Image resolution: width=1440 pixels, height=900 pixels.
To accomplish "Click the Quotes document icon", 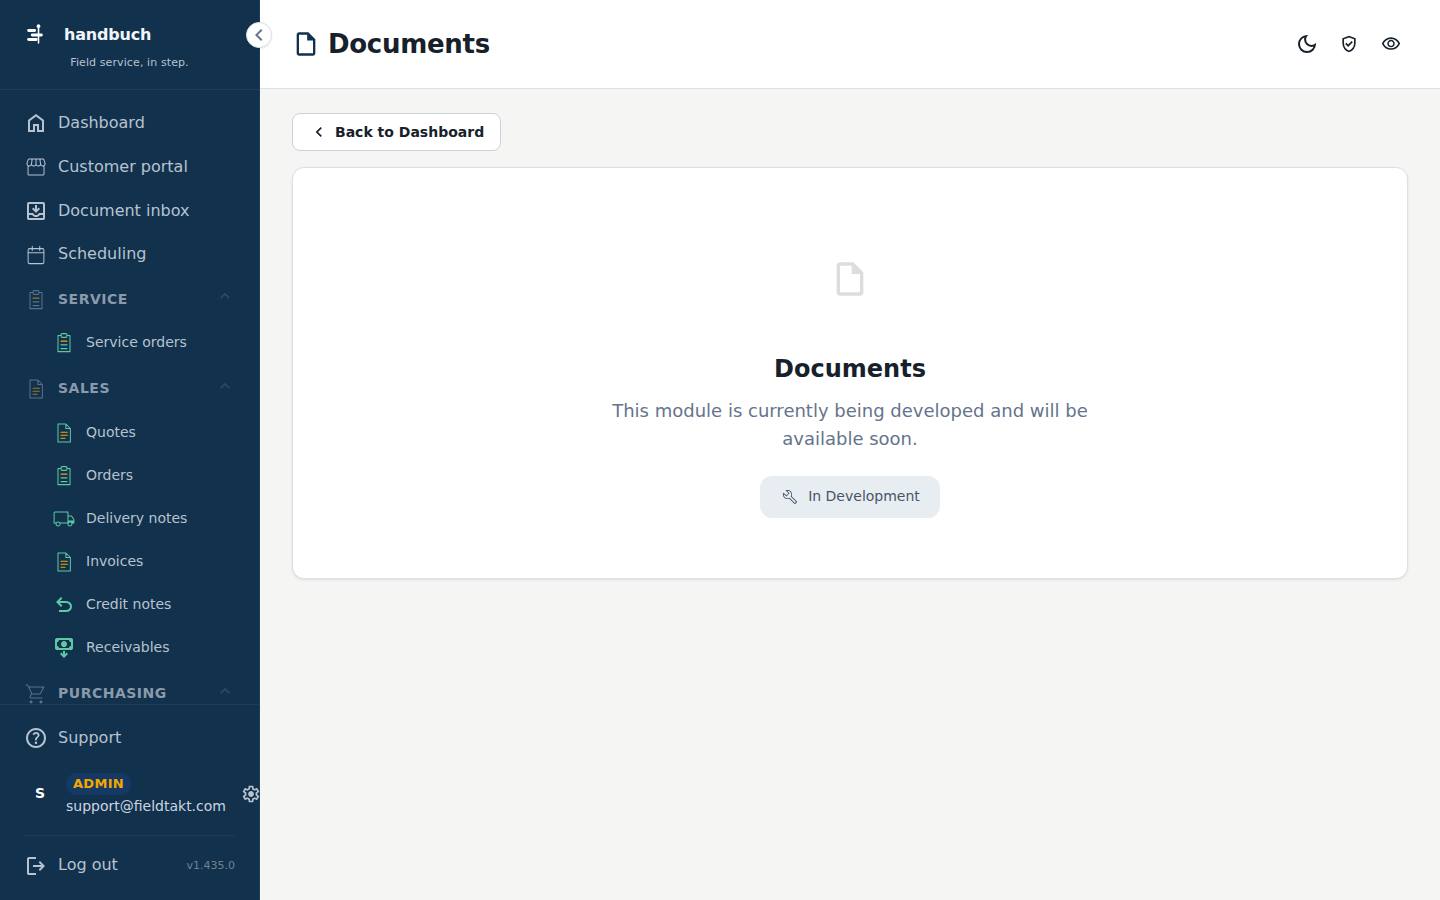I will 64,433.
